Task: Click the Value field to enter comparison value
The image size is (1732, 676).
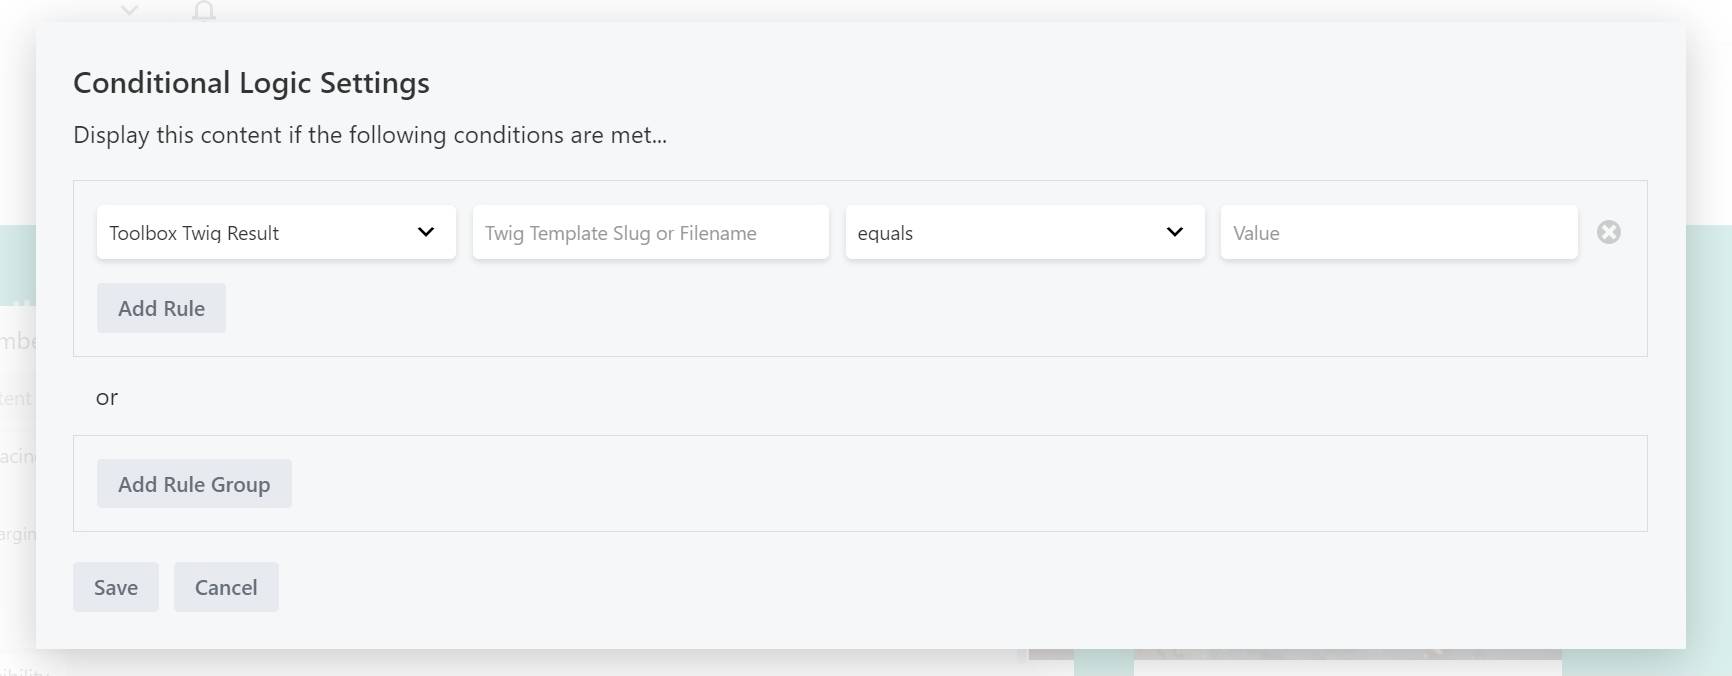Action: tap(1398, 232)
